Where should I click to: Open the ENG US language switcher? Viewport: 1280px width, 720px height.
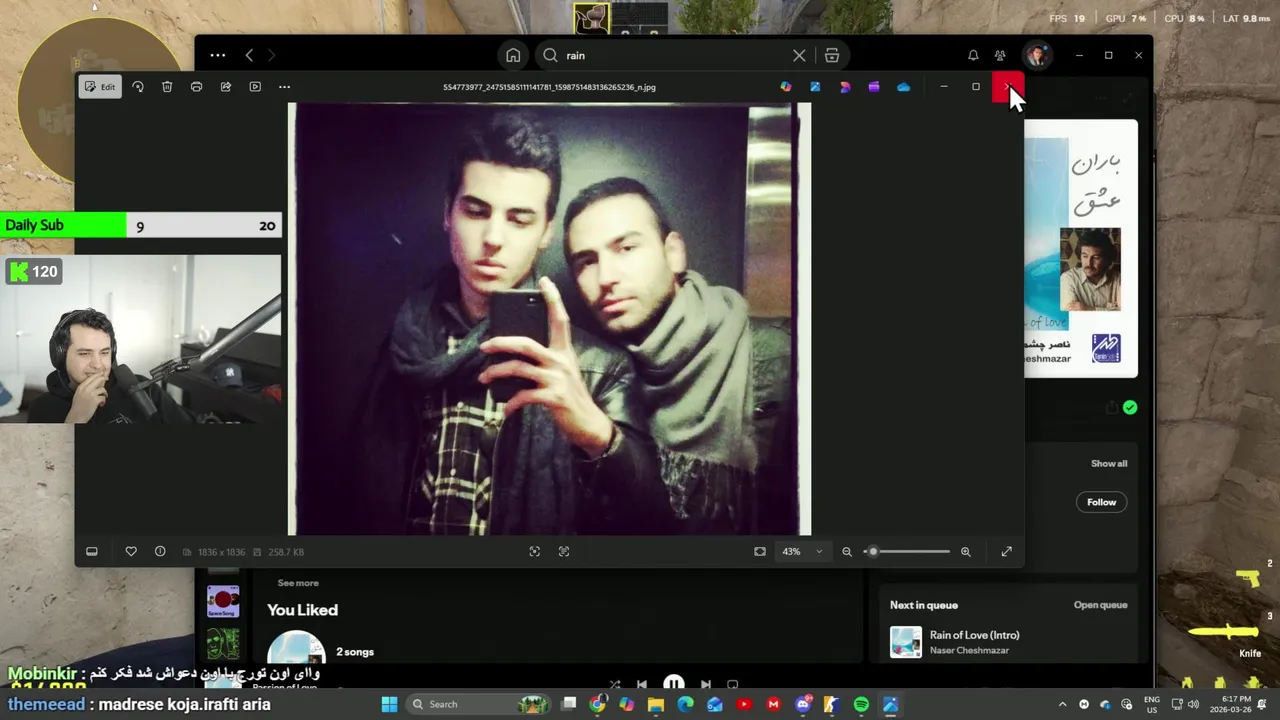click(x=1152, y=704)
